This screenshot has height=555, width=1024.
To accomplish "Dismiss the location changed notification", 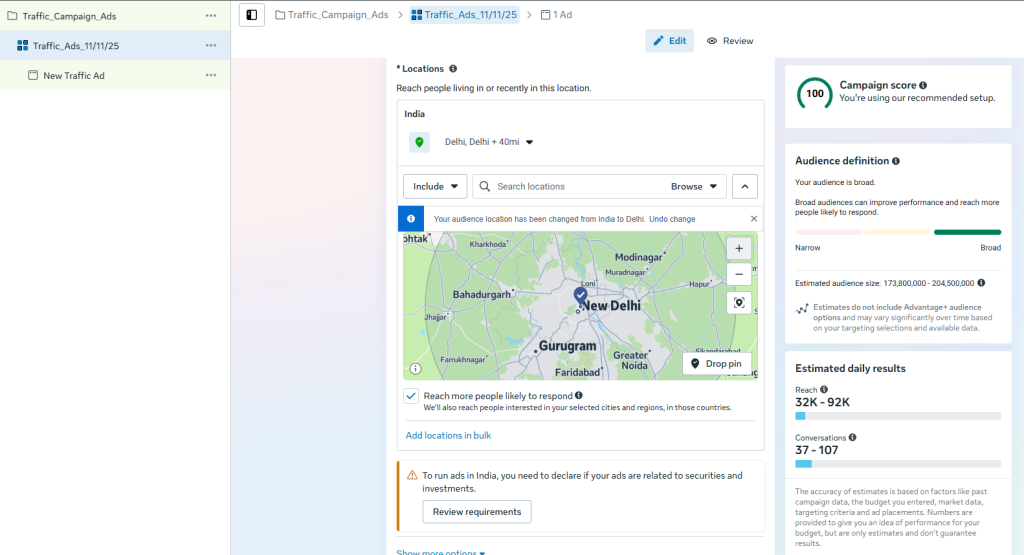I will click(x=754, y=219).
